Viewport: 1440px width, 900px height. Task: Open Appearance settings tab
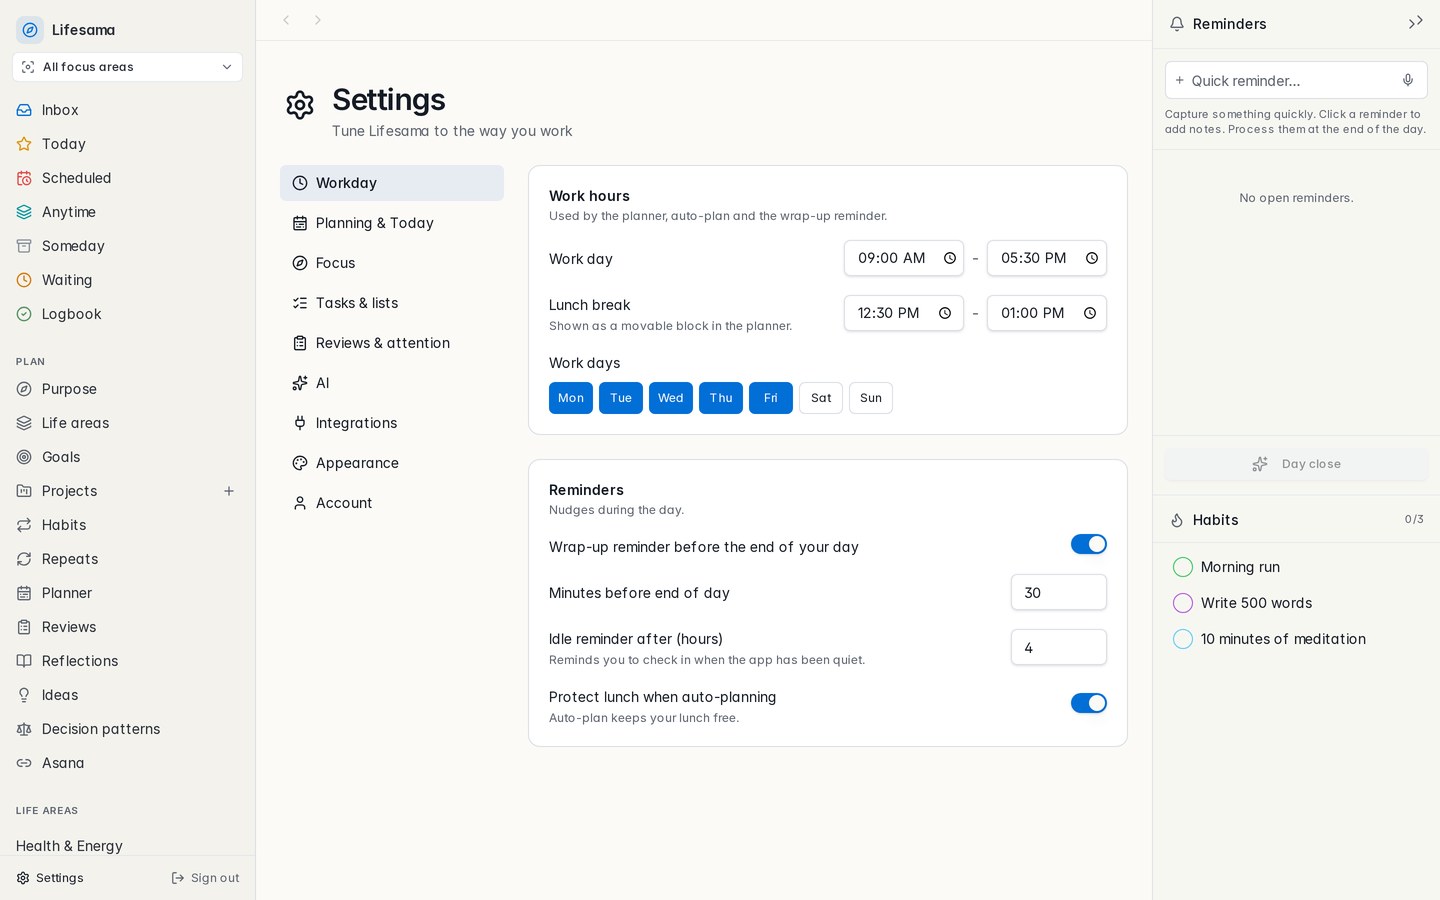point(392,463)
